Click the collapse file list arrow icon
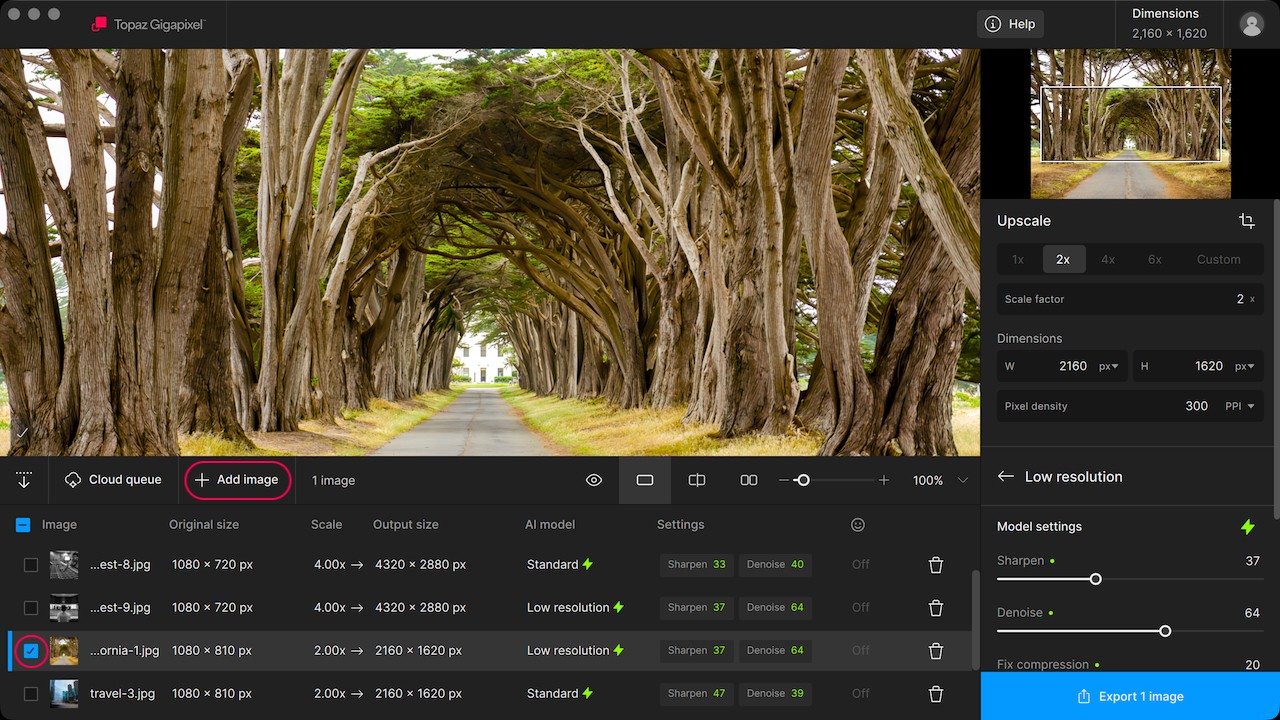The width and height of the screenshot is (1280, 720). click(x=24, y=480)
